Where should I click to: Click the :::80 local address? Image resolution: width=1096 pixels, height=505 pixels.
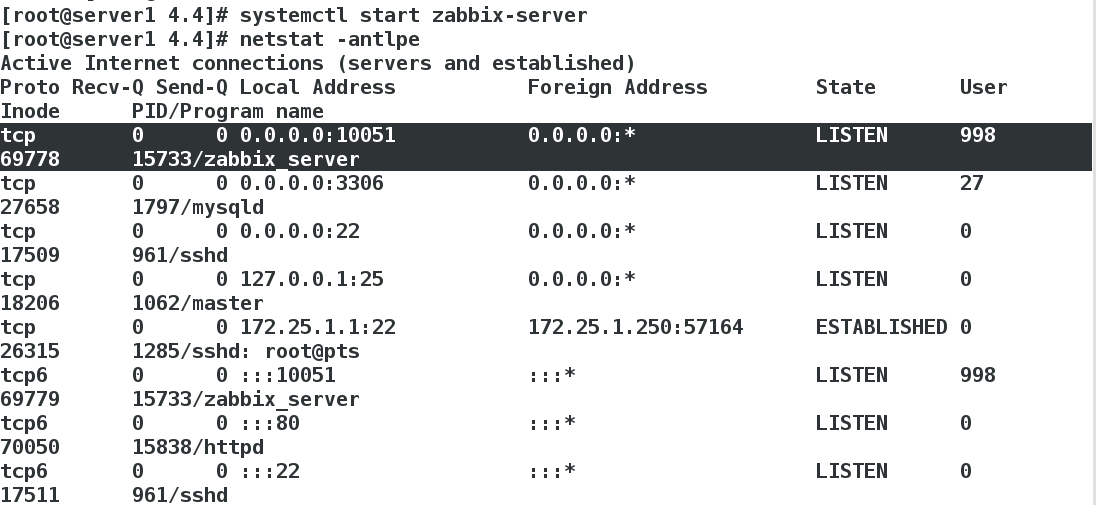point(270,423)
